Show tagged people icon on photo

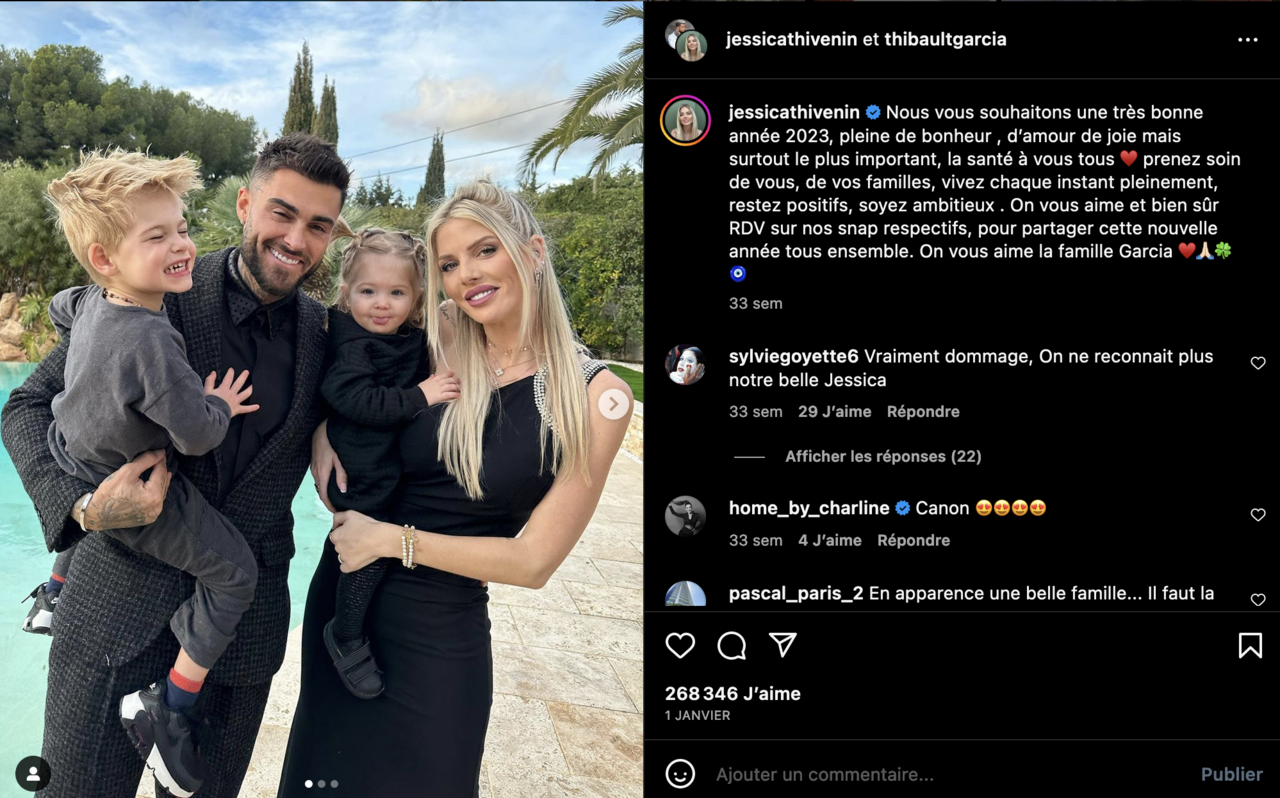[x=33, y=773]
